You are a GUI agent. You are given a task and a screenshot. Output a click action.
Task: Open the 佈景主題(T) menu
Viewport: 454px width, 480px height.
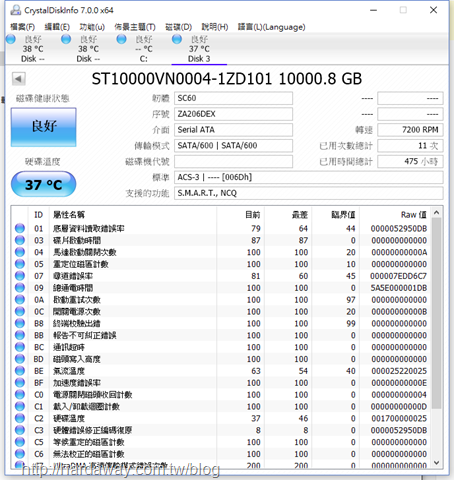coord(135,27)
